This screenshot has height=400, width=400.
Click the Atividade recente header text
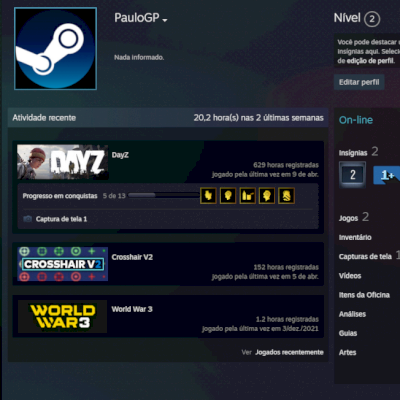point(44,118)
